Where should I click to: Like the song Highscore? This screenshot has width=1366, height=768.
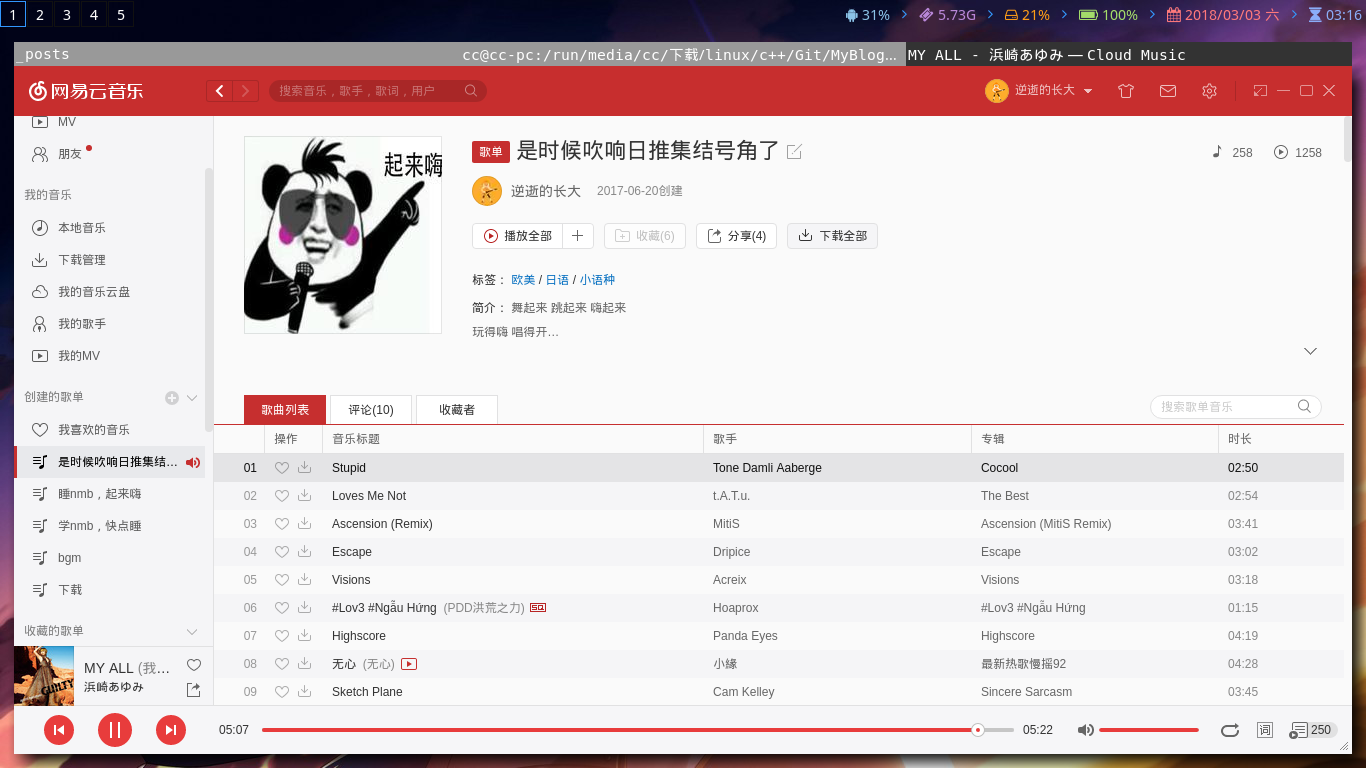coord(282,636)
